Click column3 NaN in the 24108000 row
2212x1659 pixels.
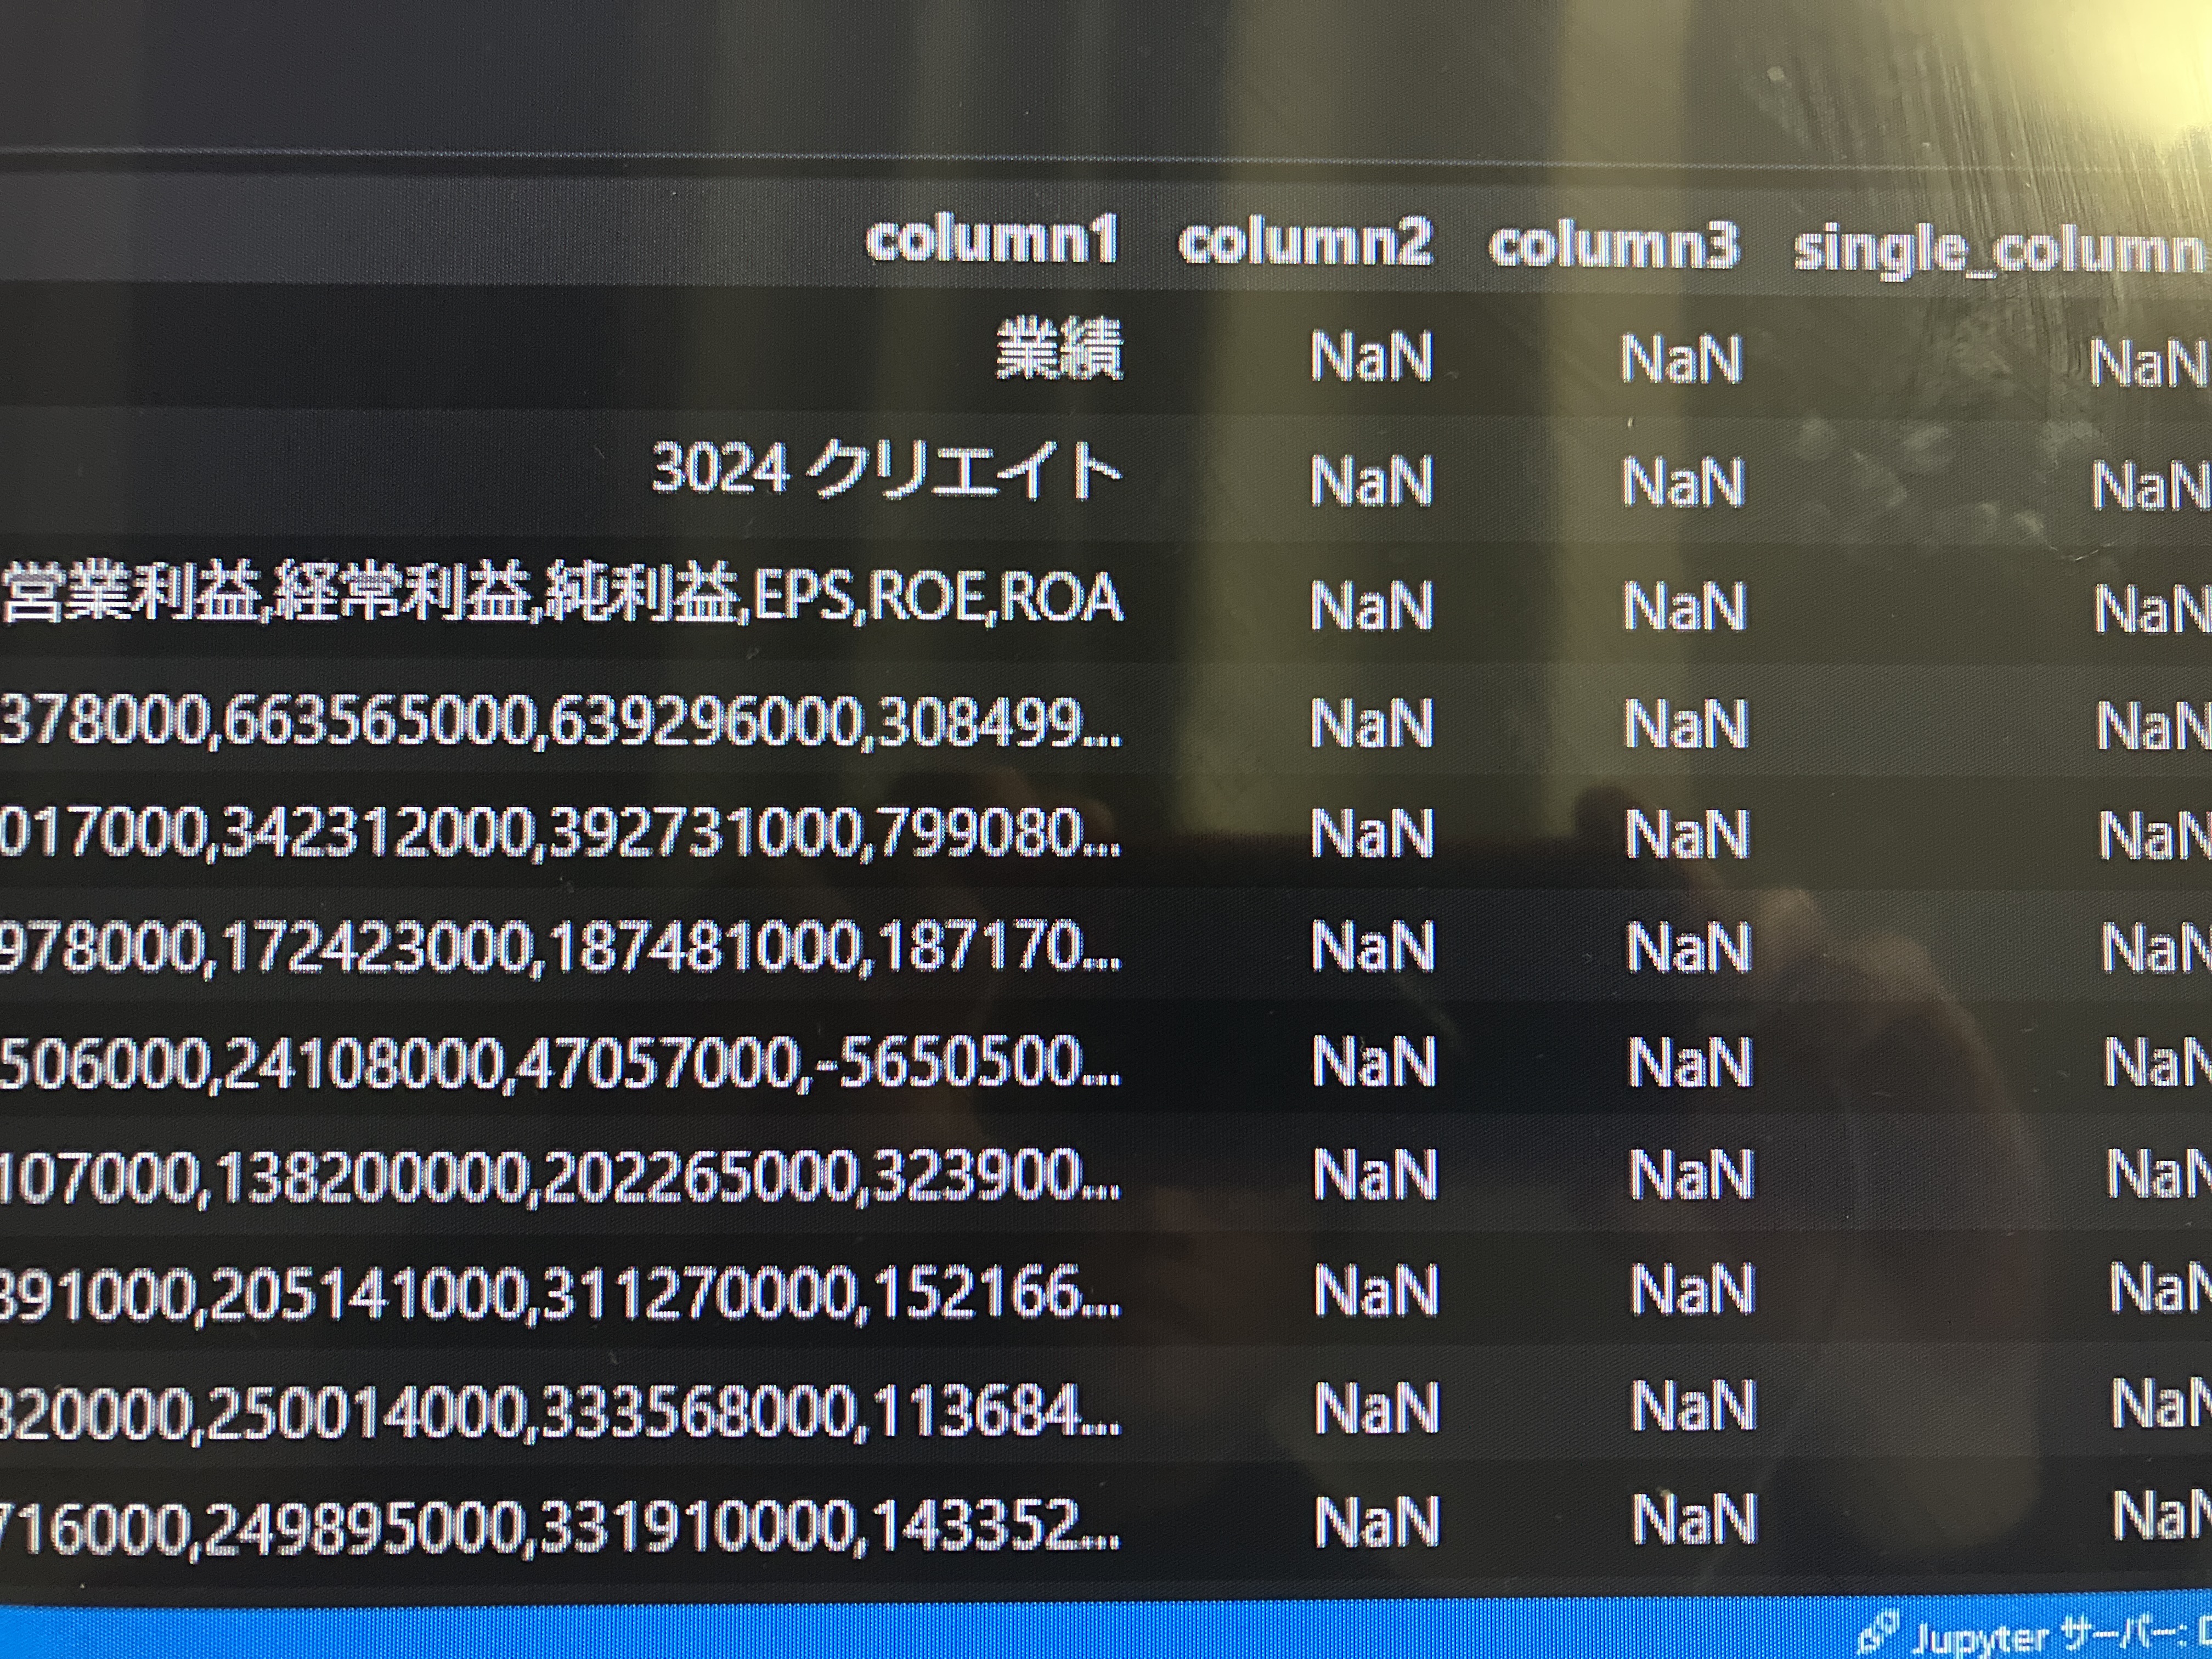(x=1690, y=1062)
